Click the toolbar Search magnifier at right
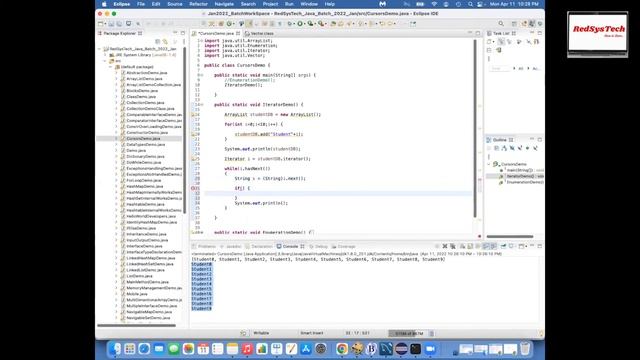 [501, 24]
